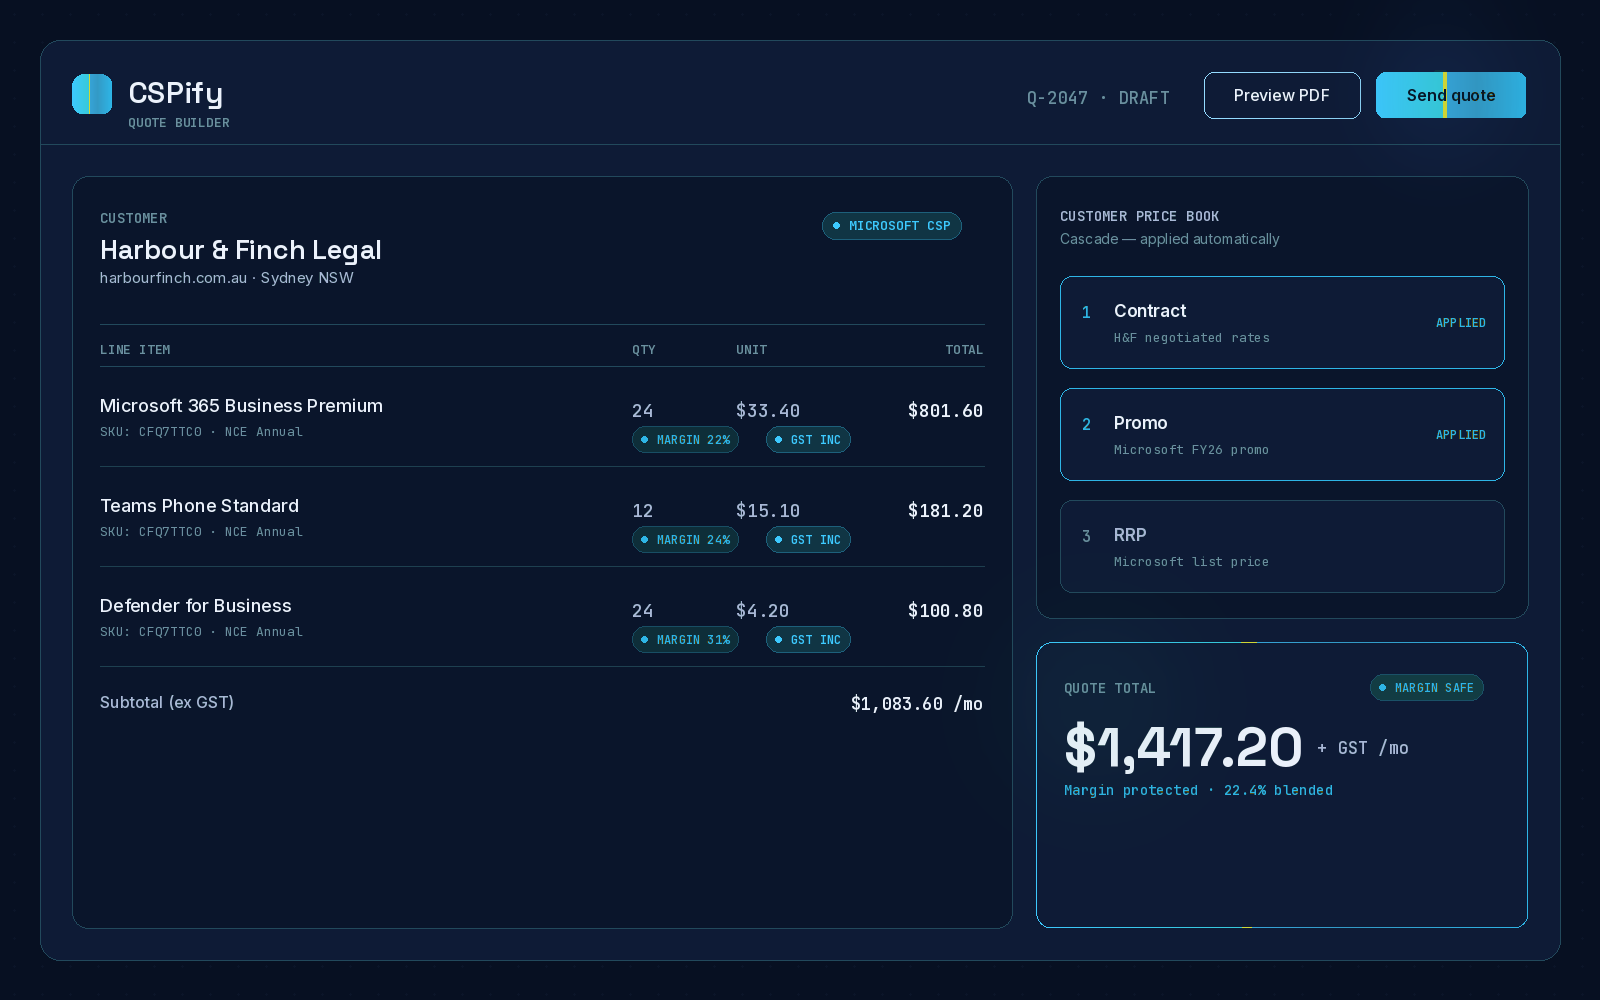Click the $15.10 unit price
The image size is (1600, 1000).
click(768, 511)
